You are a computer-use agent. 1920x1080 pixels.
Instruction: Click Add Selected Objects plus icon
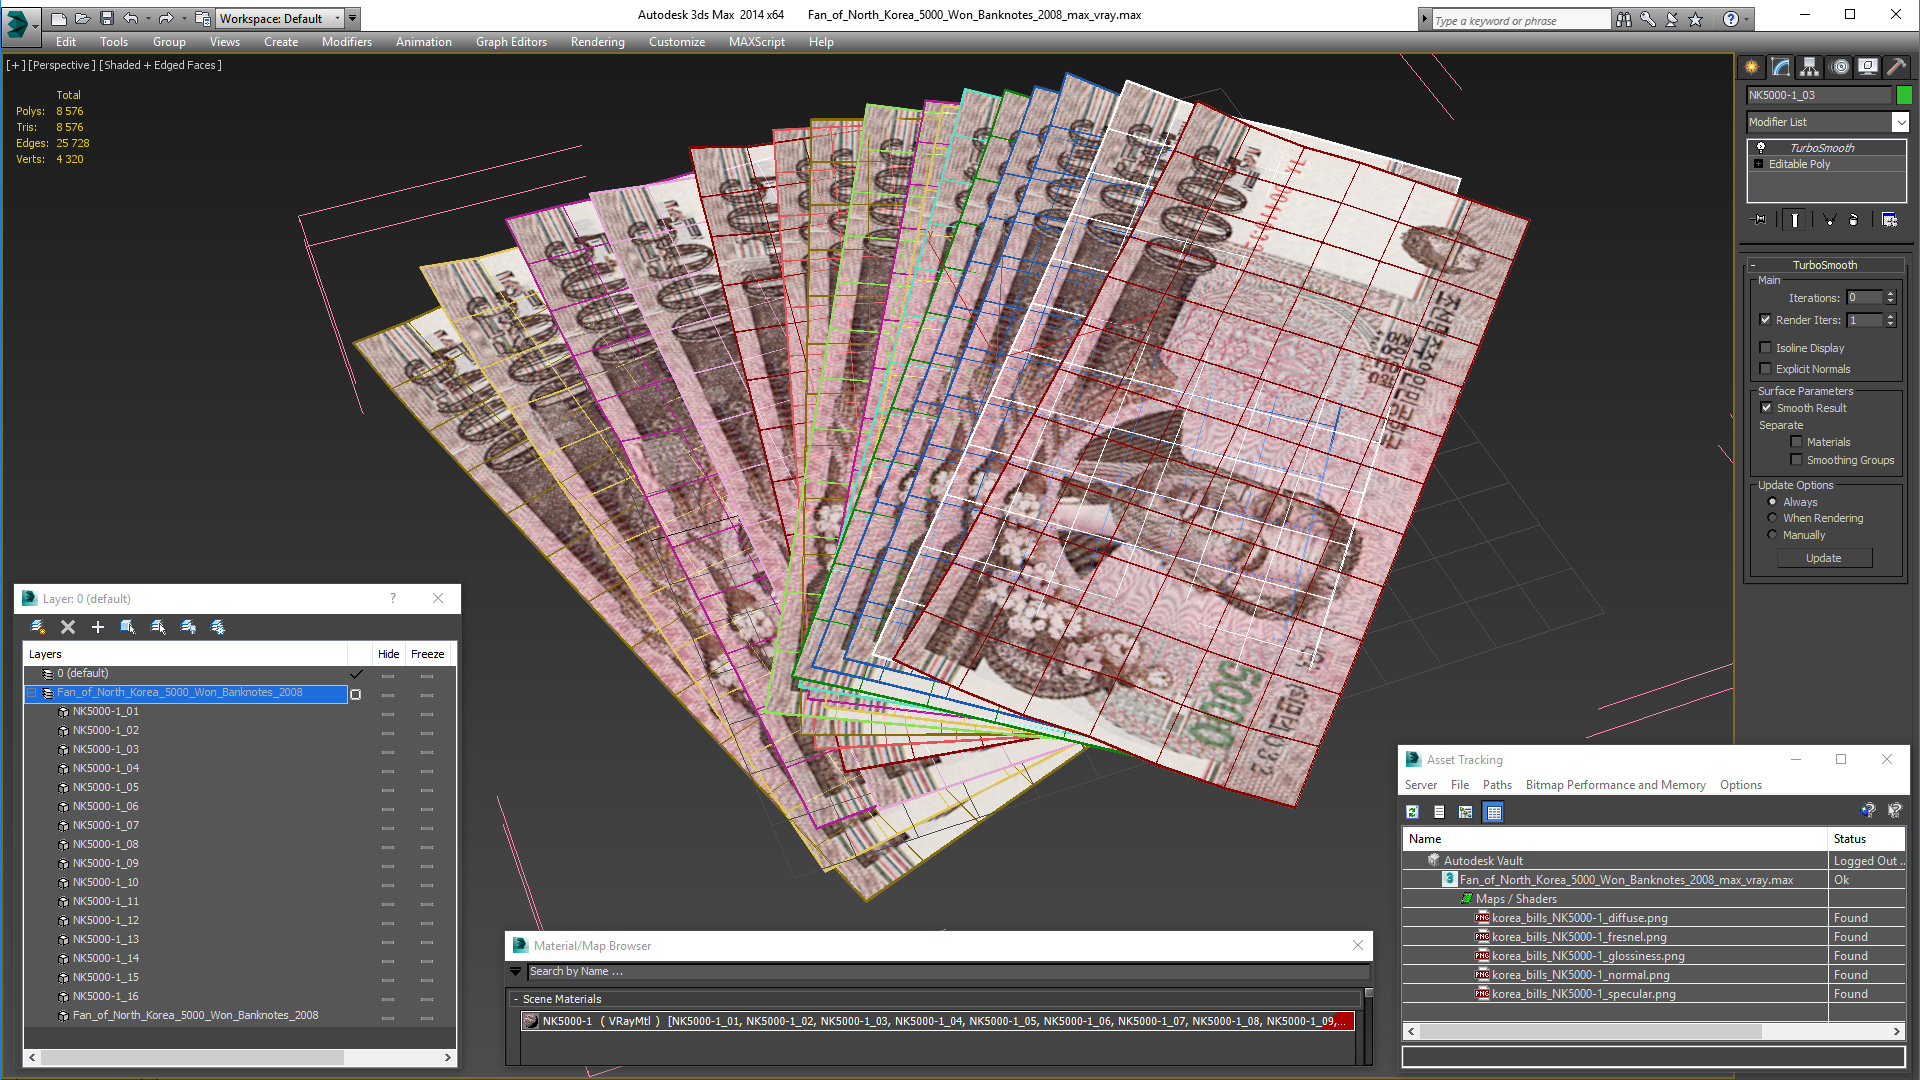tap(98, 627)
